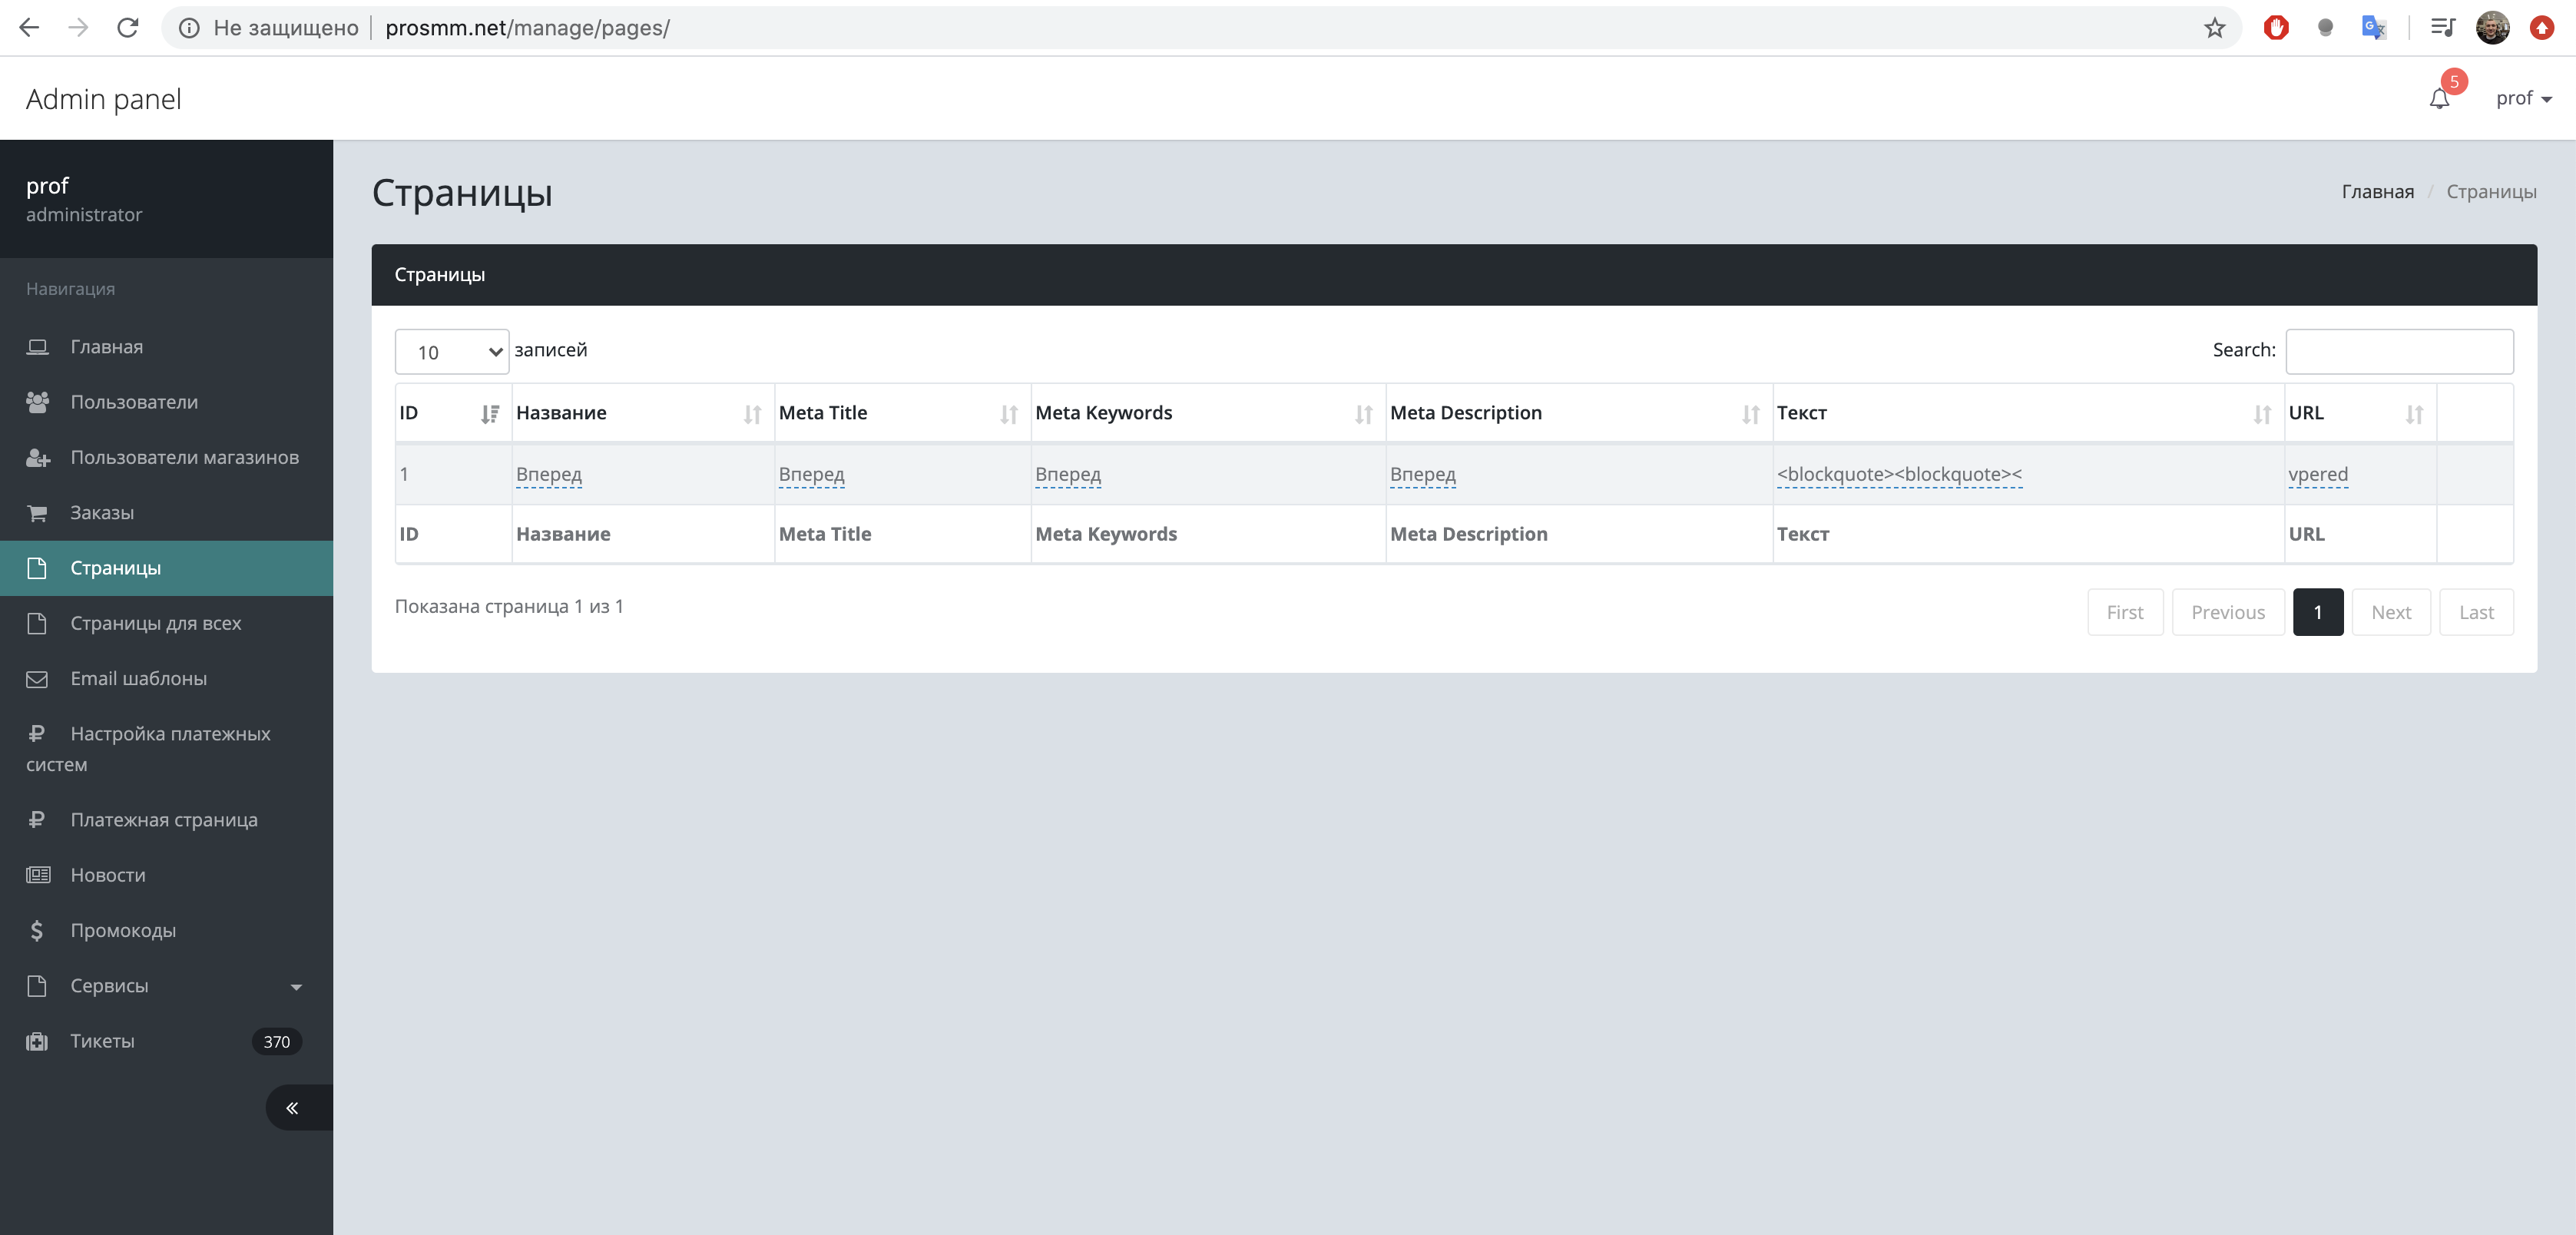Click the Главная breadcrumb link

[x=2377, y=191]
